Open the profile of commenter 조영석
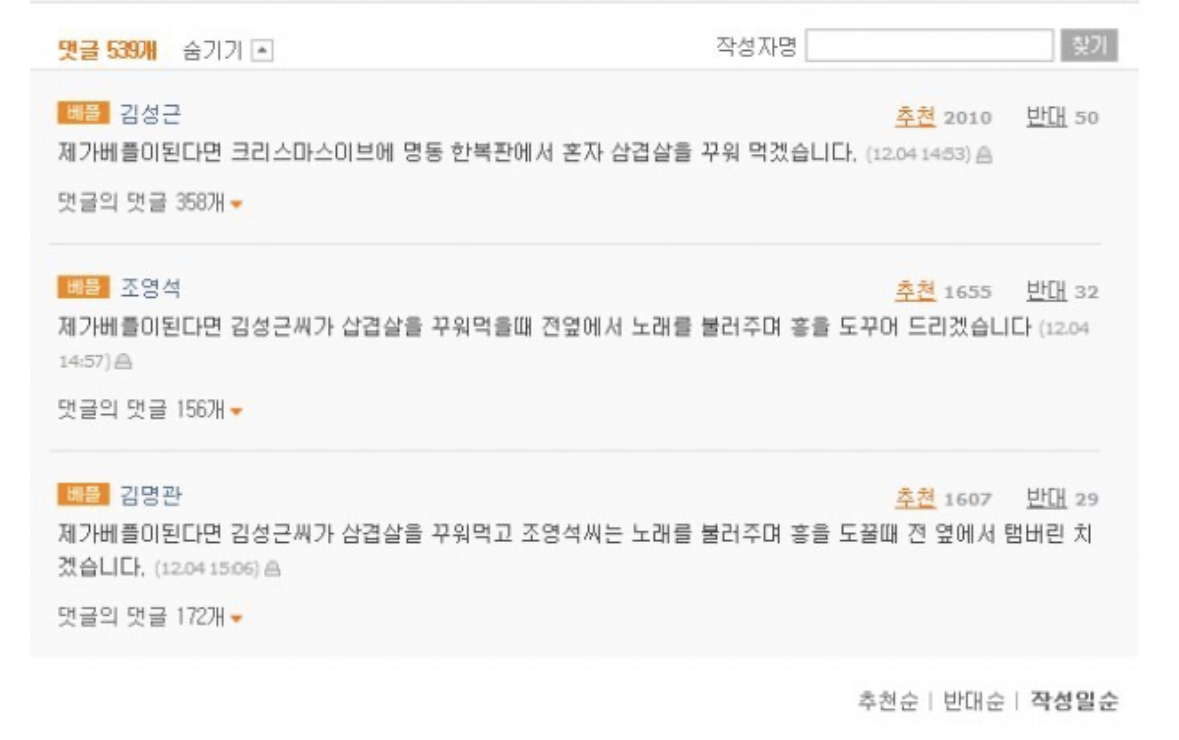The width and height of the screenshot is (1179, 740). [x=150, y=287]
